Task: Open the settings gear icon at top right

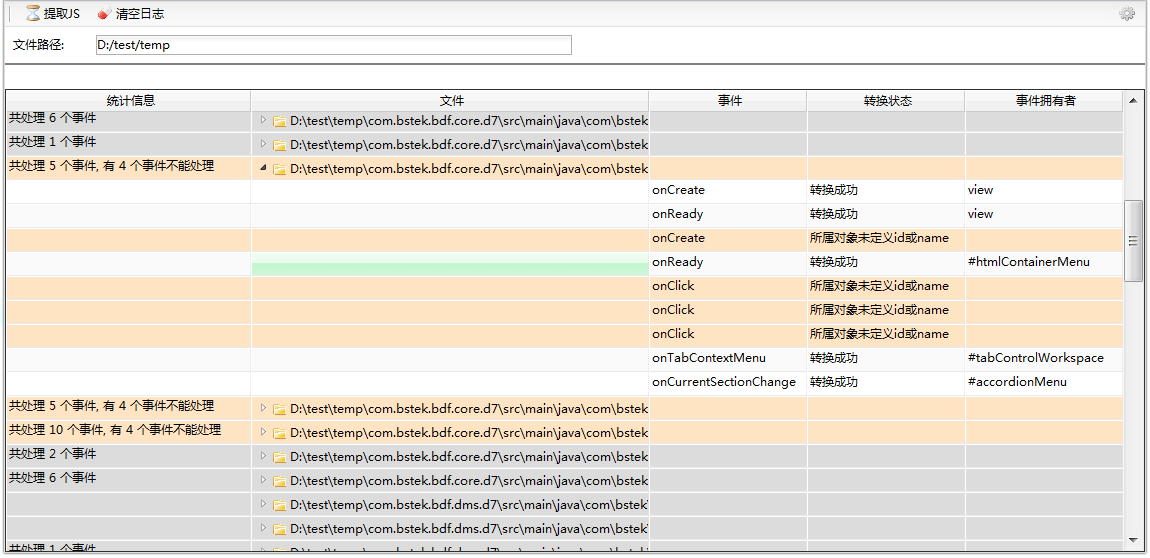Action: [1127, 14]
